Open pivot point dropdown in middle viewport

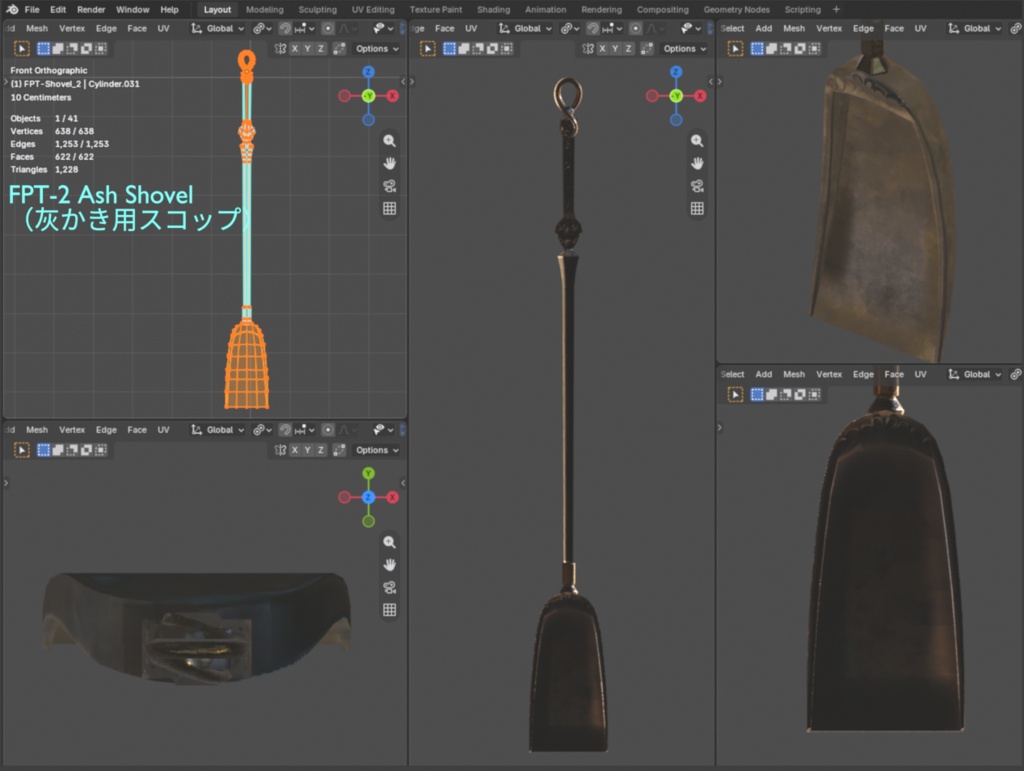click(569, 29)
